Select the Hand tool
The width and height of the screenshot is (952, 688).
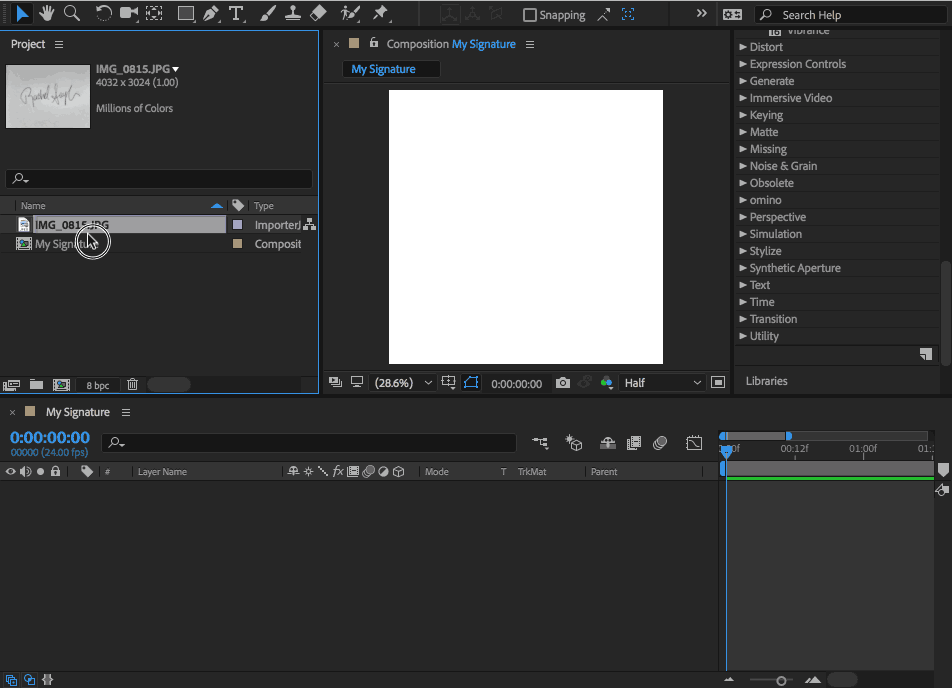coord(47,13)
